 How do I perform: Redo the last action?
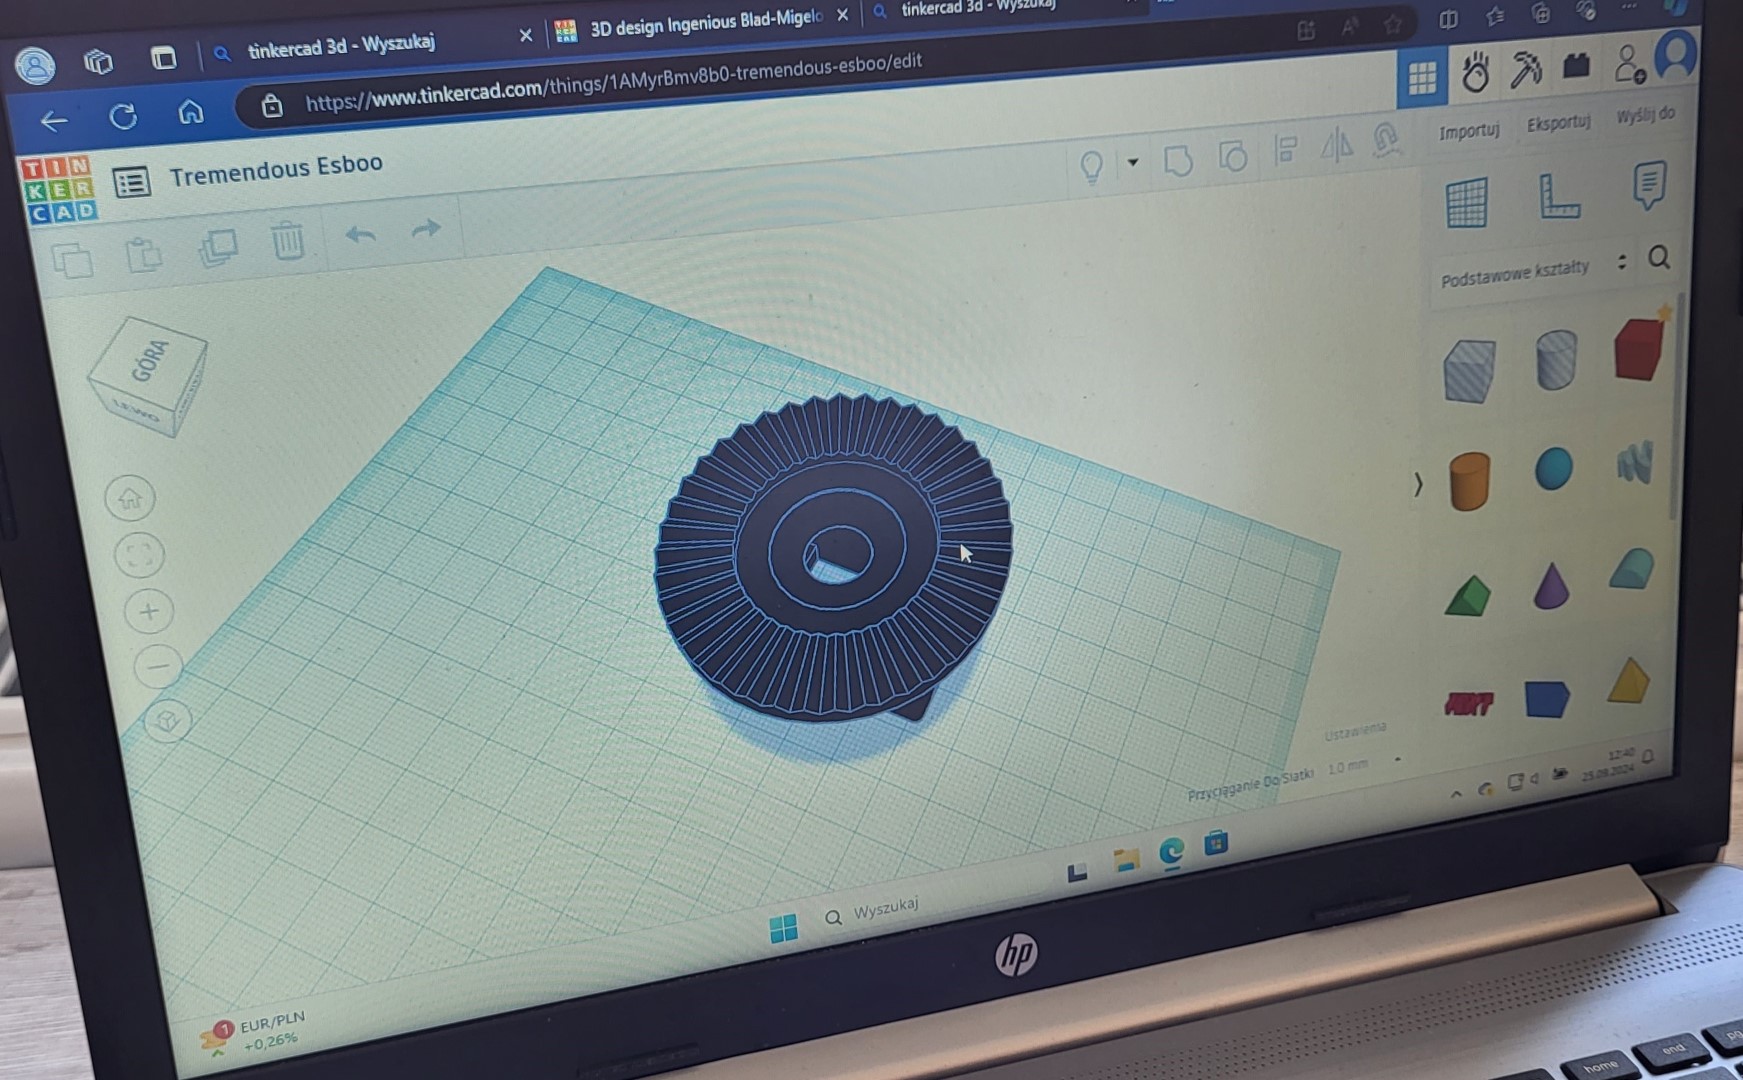click(x=426, y=228)
